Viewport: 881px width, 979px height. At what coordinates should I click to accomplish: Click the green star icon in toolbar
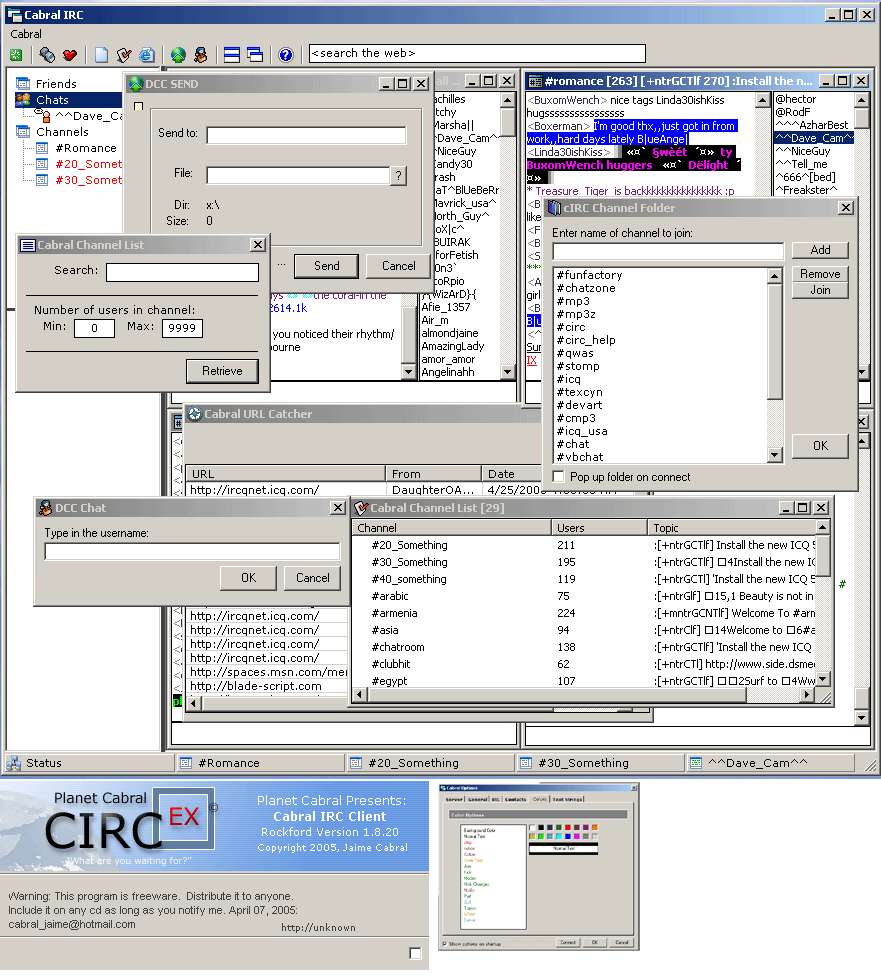(x=16, y=55)
